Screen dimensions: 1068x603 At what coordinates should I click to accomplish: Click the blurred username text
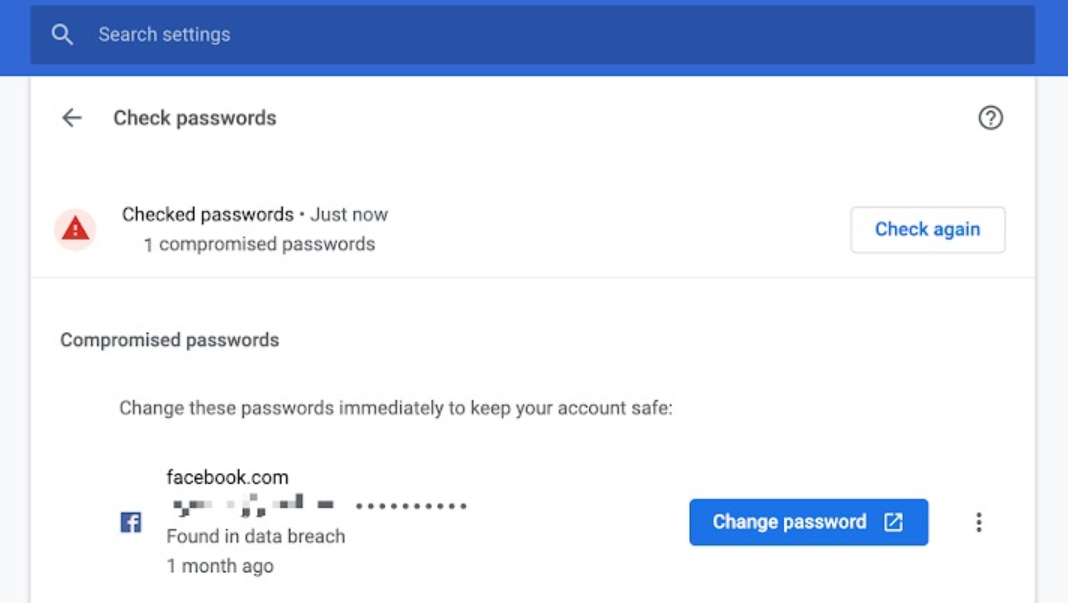click(252, 506)
